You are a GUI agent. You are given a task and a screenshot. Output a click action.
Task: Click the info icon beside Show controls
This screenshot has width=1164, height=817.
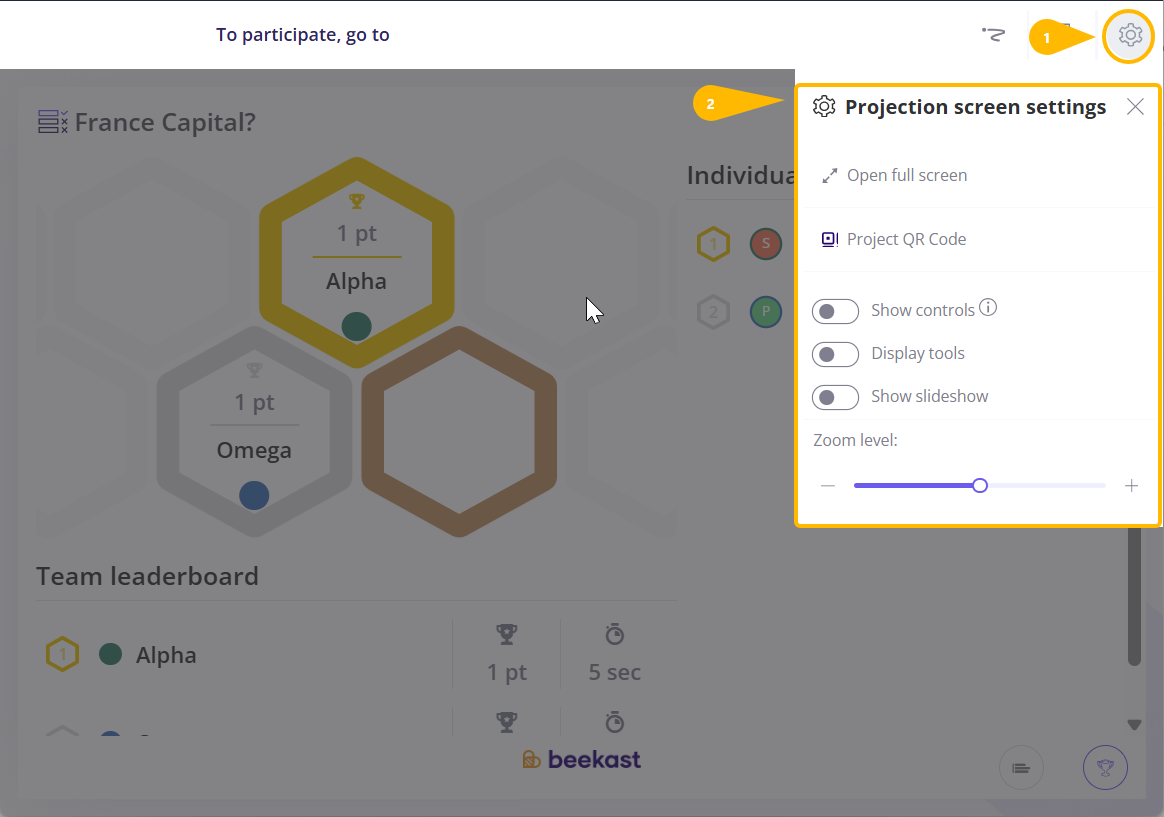[987, 307]
